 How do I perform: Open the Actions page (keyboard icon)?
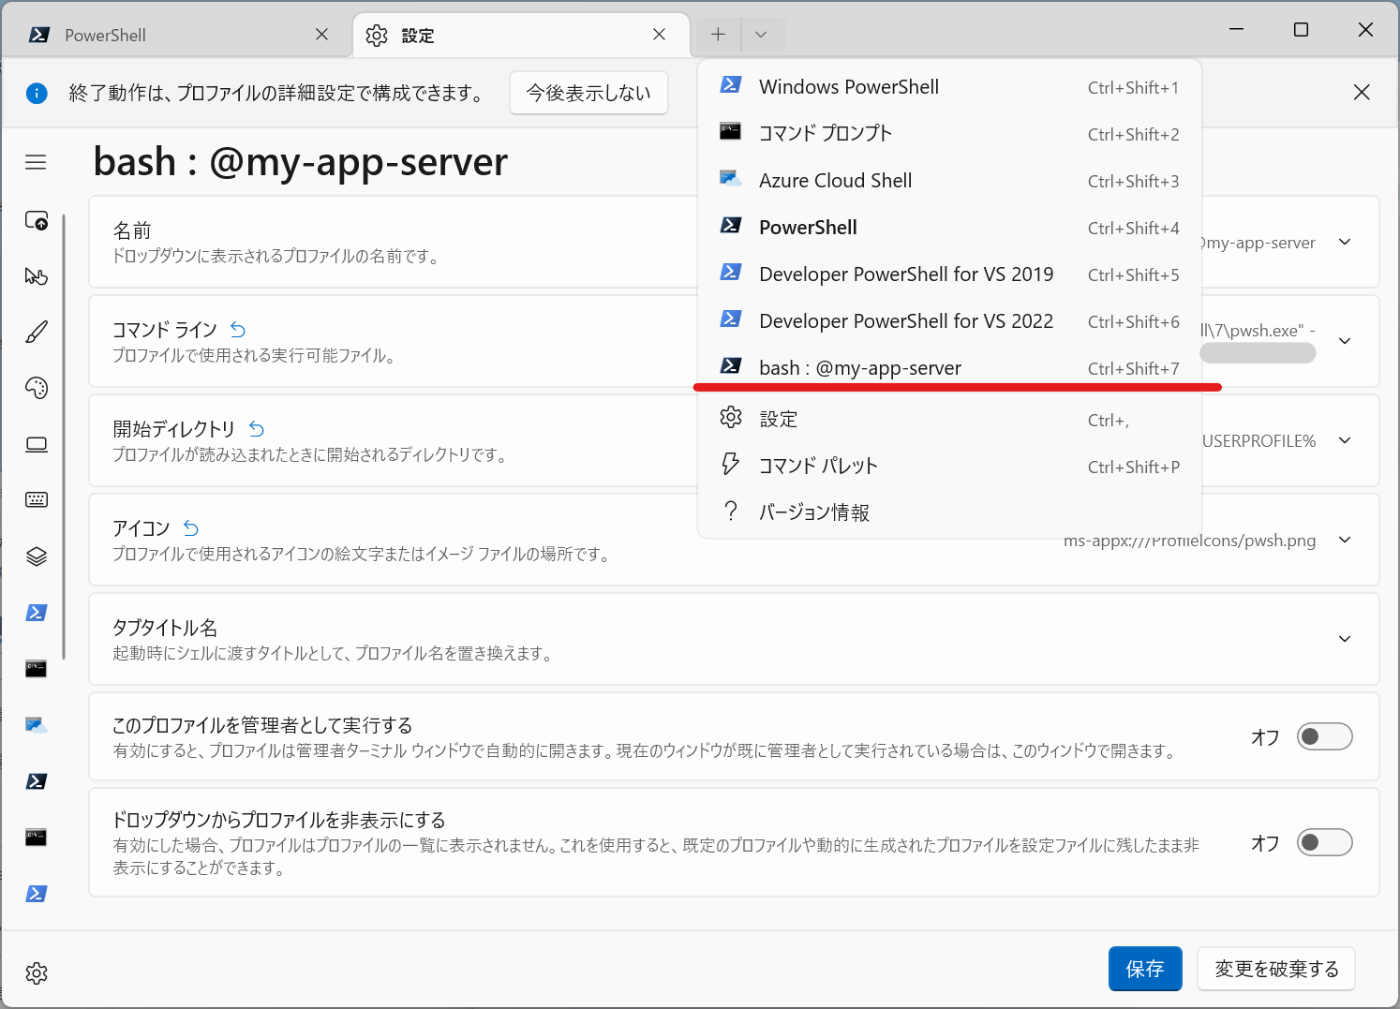coord(36,500)
